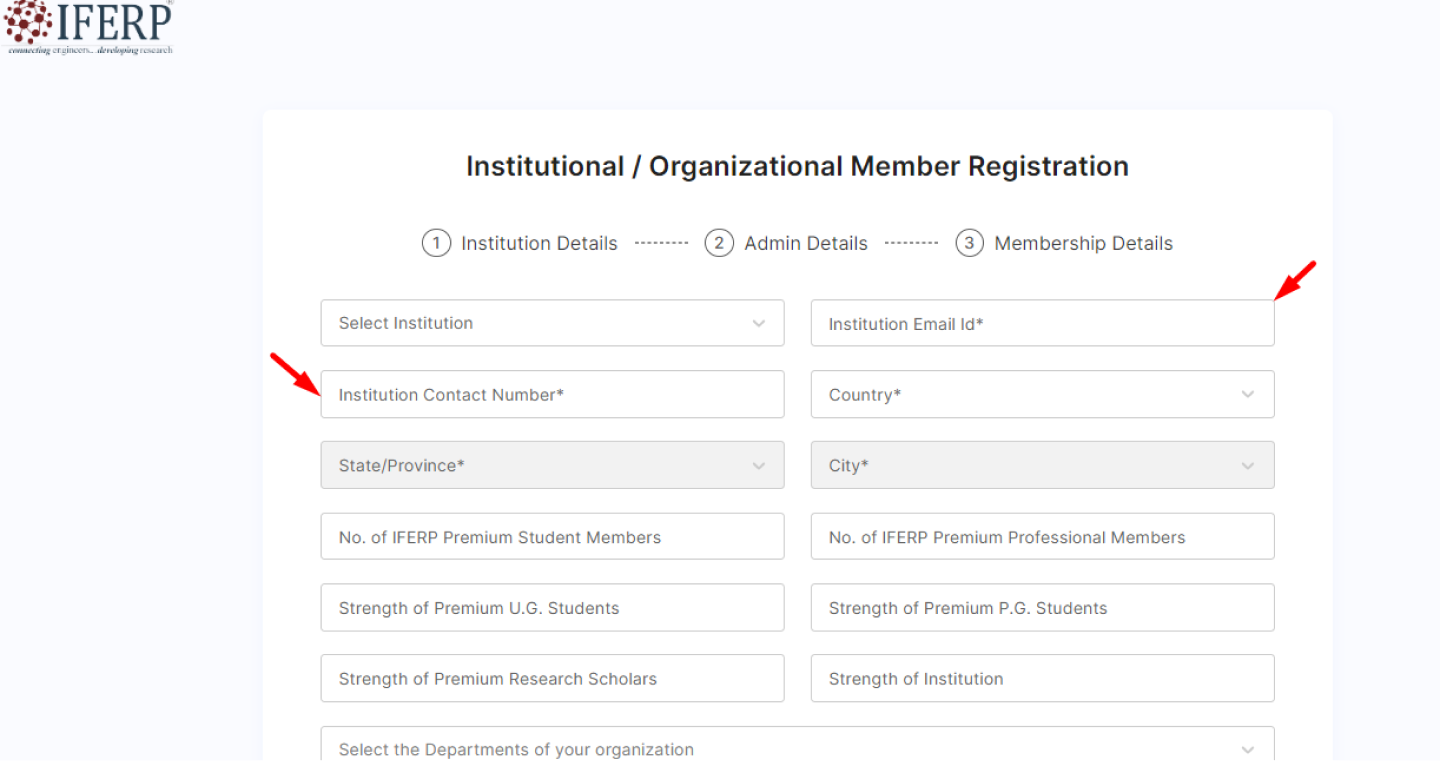Click the No. of IFERP Premium Student Members field
This screenshot has height=761, width=1440.
pyautogui.click(x=552, y=536)
